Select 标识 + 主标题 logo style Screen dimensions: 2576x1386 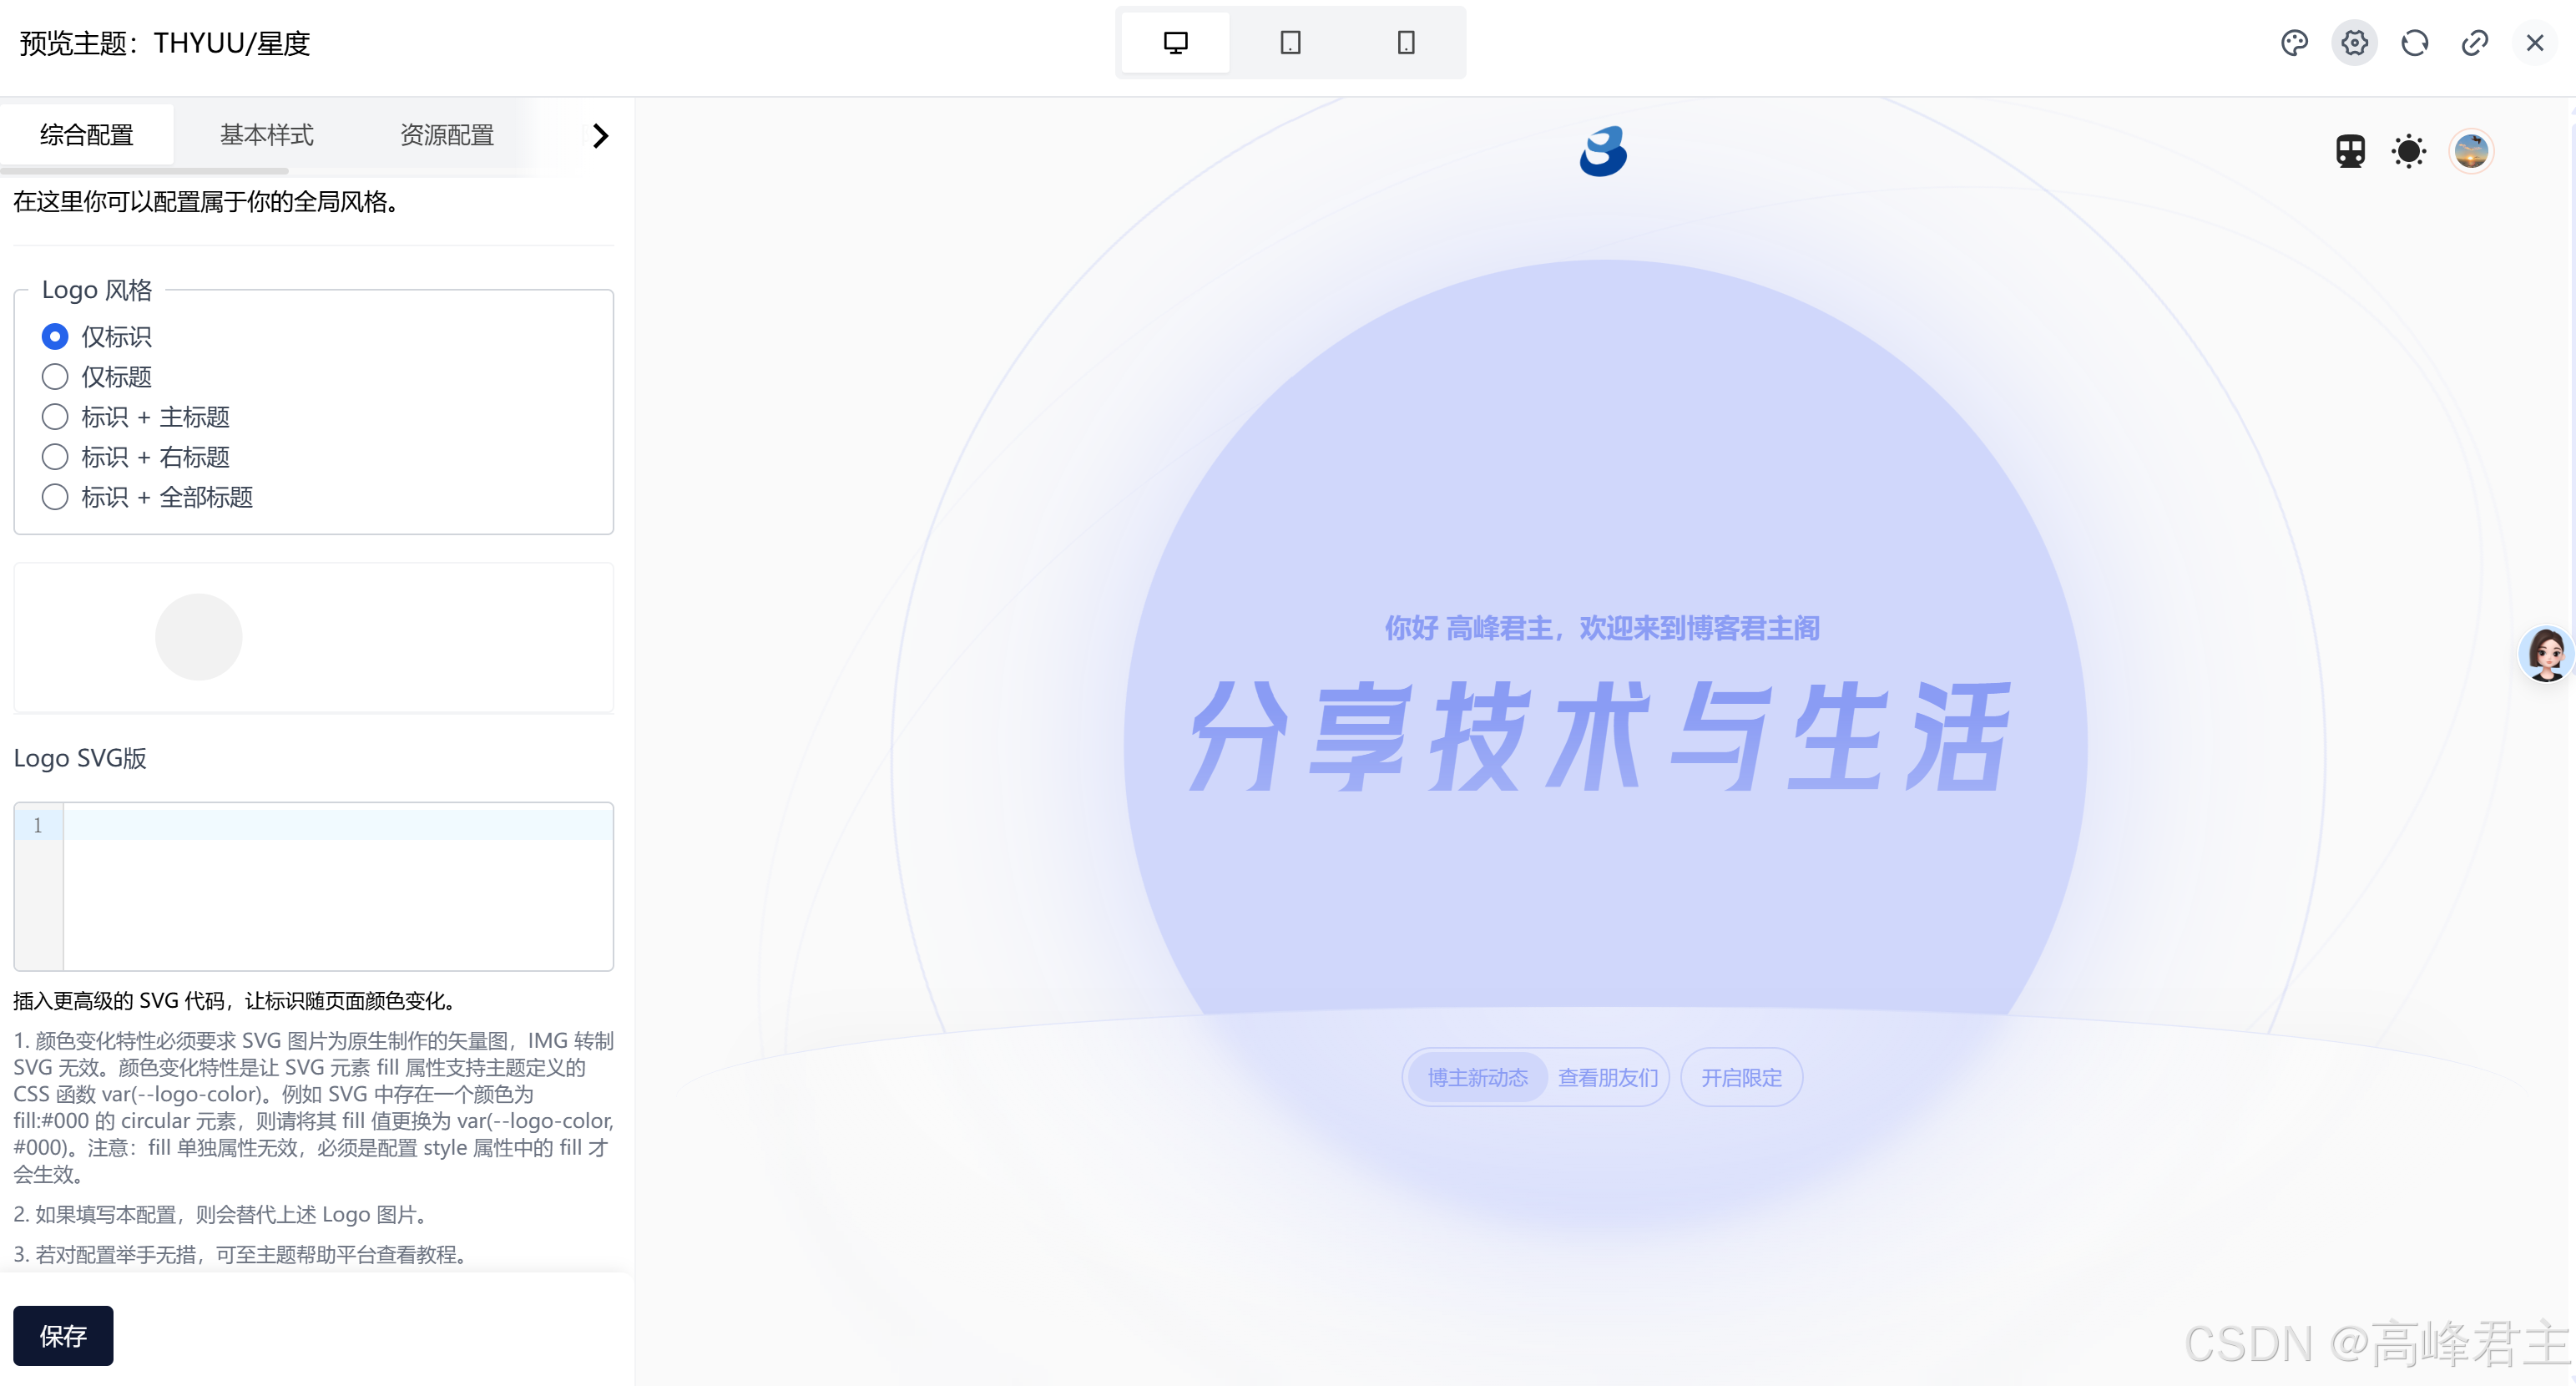tap(55, 417)
